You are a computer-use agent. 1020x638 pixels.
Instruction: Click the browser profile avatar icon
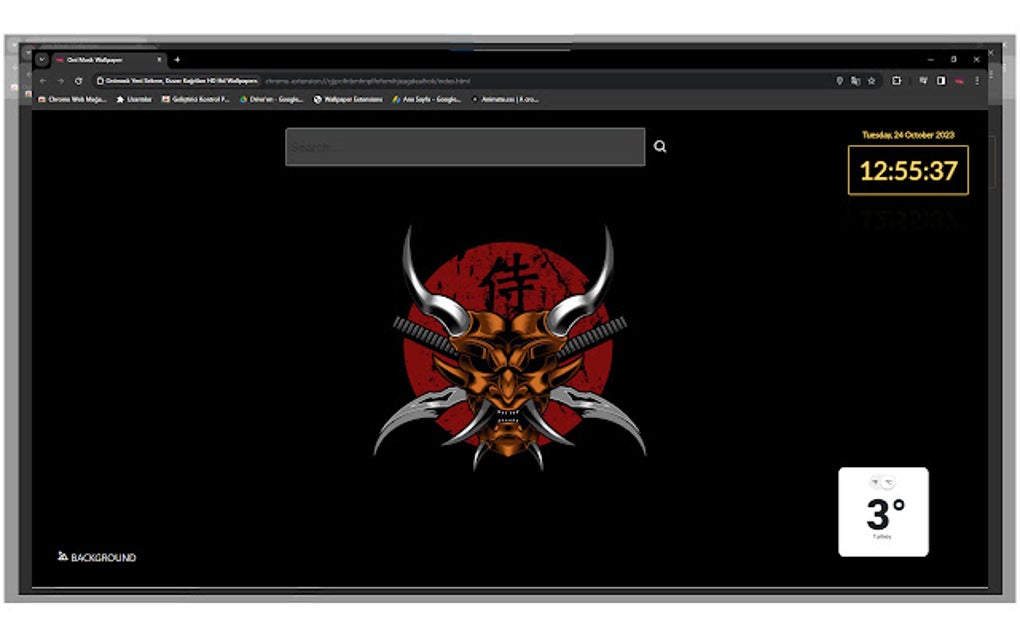tap(958, 81)
